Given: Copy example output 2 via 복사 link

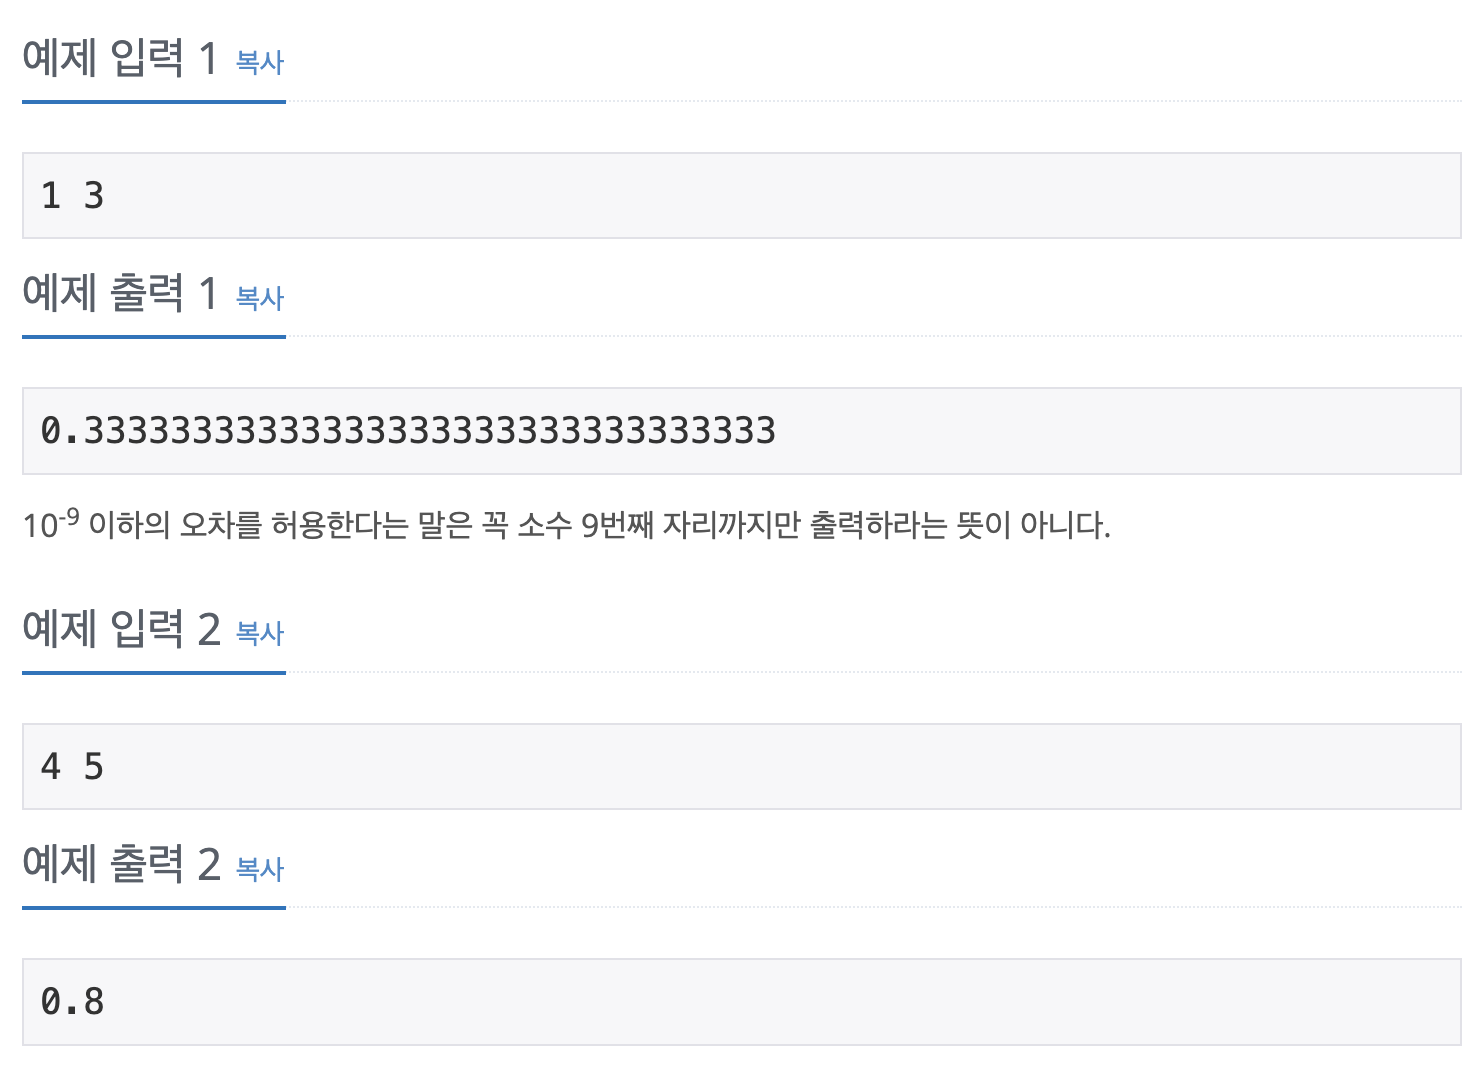Looking at the screenshot, I should click(x=260, y=868).
